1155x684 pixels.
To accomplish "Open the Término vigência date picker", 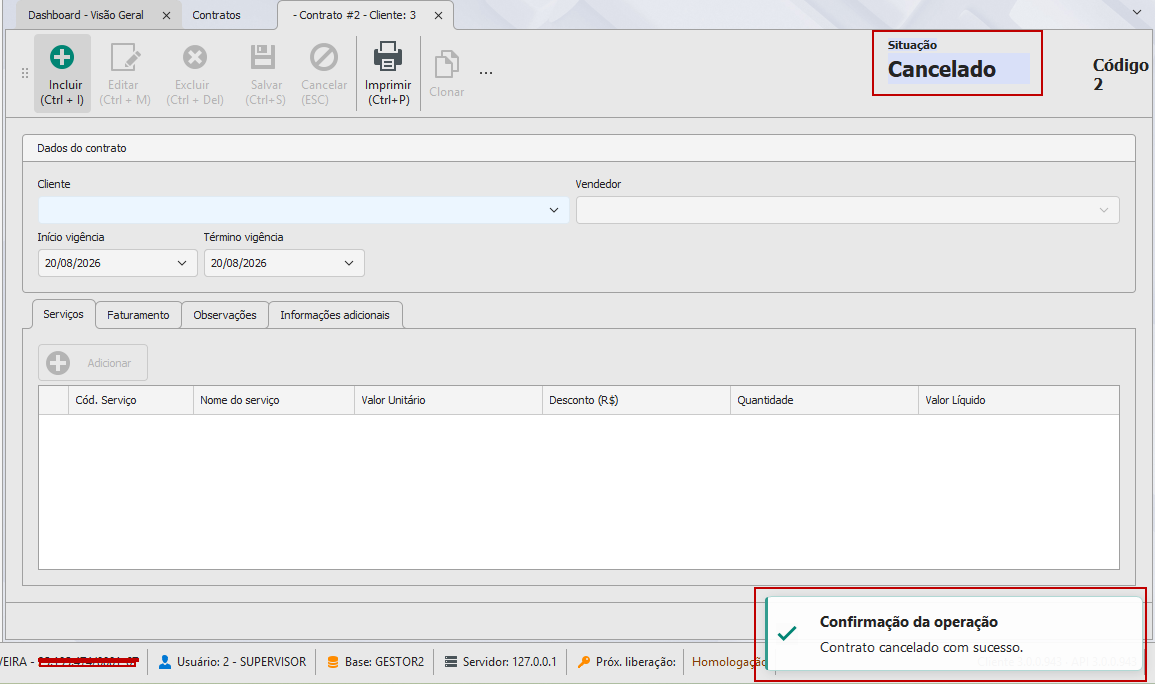I will pyautogui.click(x=349, y=263).
